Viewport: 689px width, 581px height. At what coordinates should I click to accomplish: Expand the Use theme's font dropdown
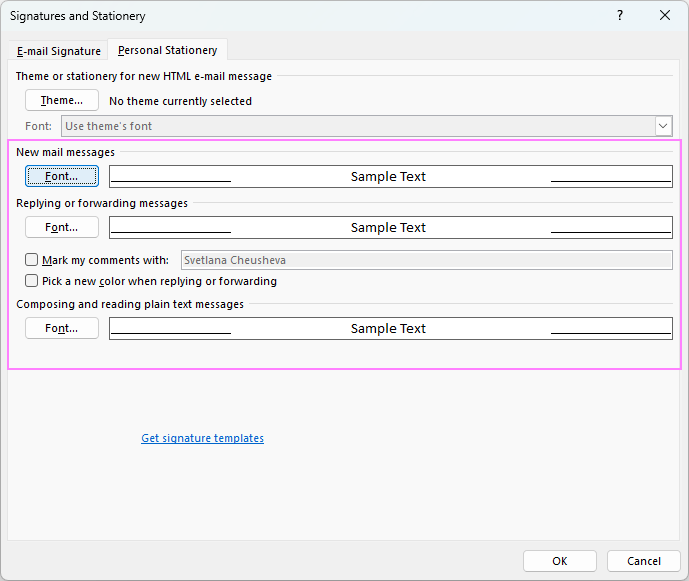366,126
